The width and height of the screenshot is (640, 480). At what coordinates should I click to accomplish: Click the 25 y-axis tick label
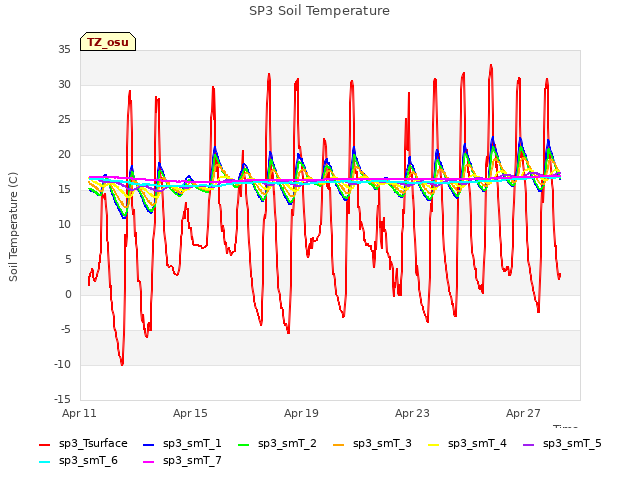tap(64, 120)
